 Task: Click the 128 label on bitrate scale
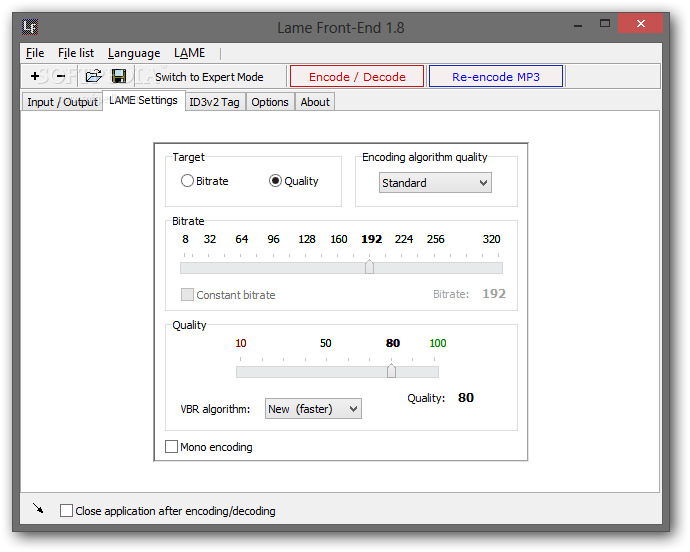[x=307, y=239]
